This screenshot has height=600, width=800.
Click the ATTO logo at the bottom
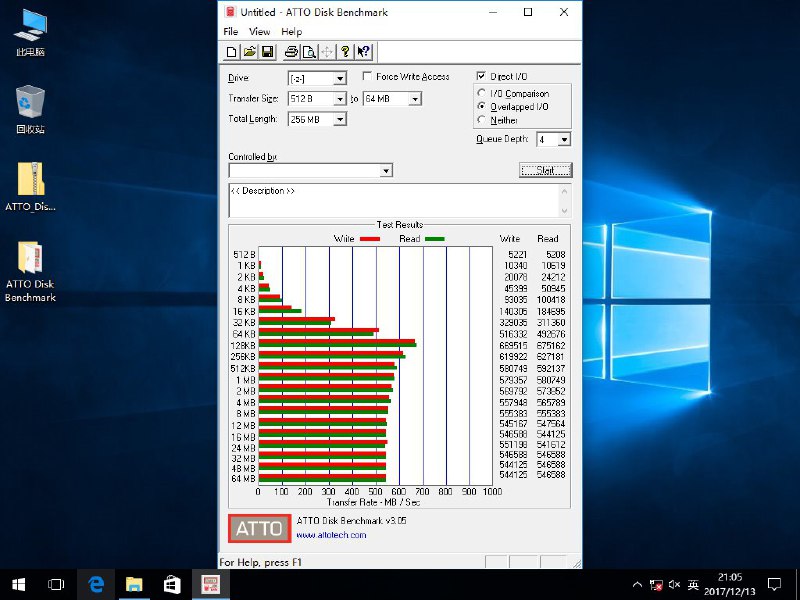point(260,528)
